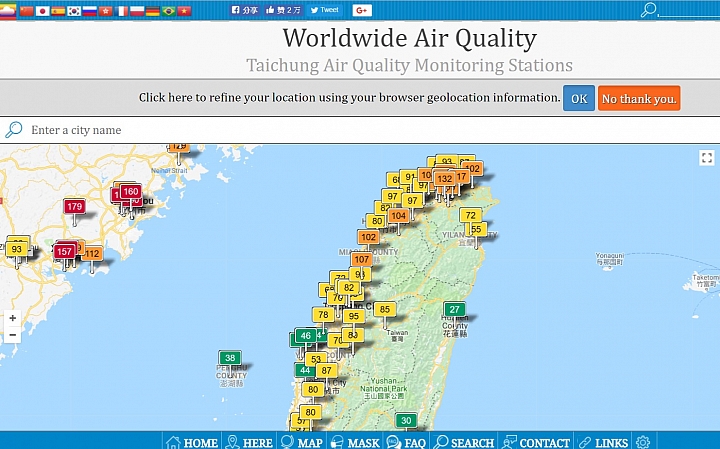Select the green 44 station marker
Image resolution: width=720 pixels, height=449 pixels.
pyautogui.click(x=304, y=370)
